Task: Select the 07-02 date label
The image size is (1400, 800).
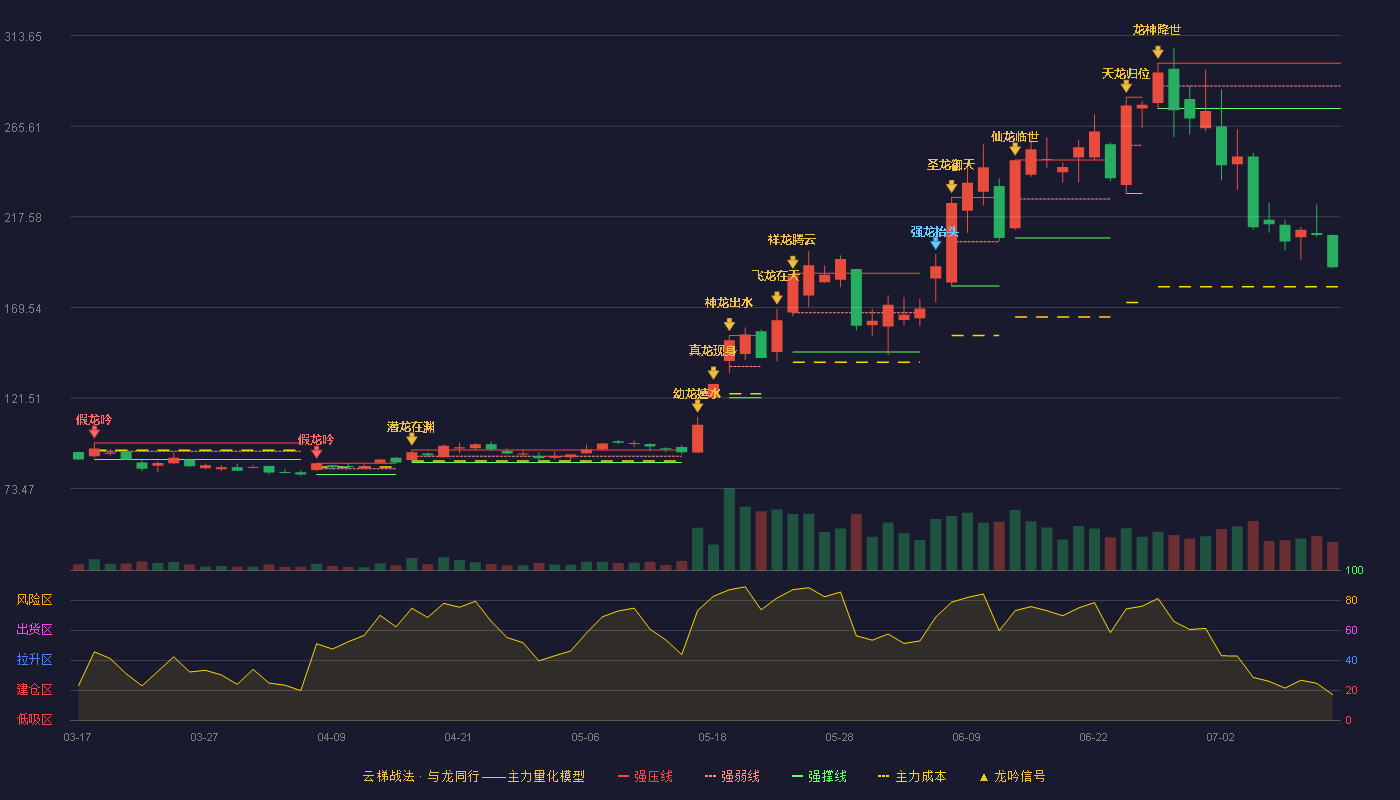Action: [1220, 737]
